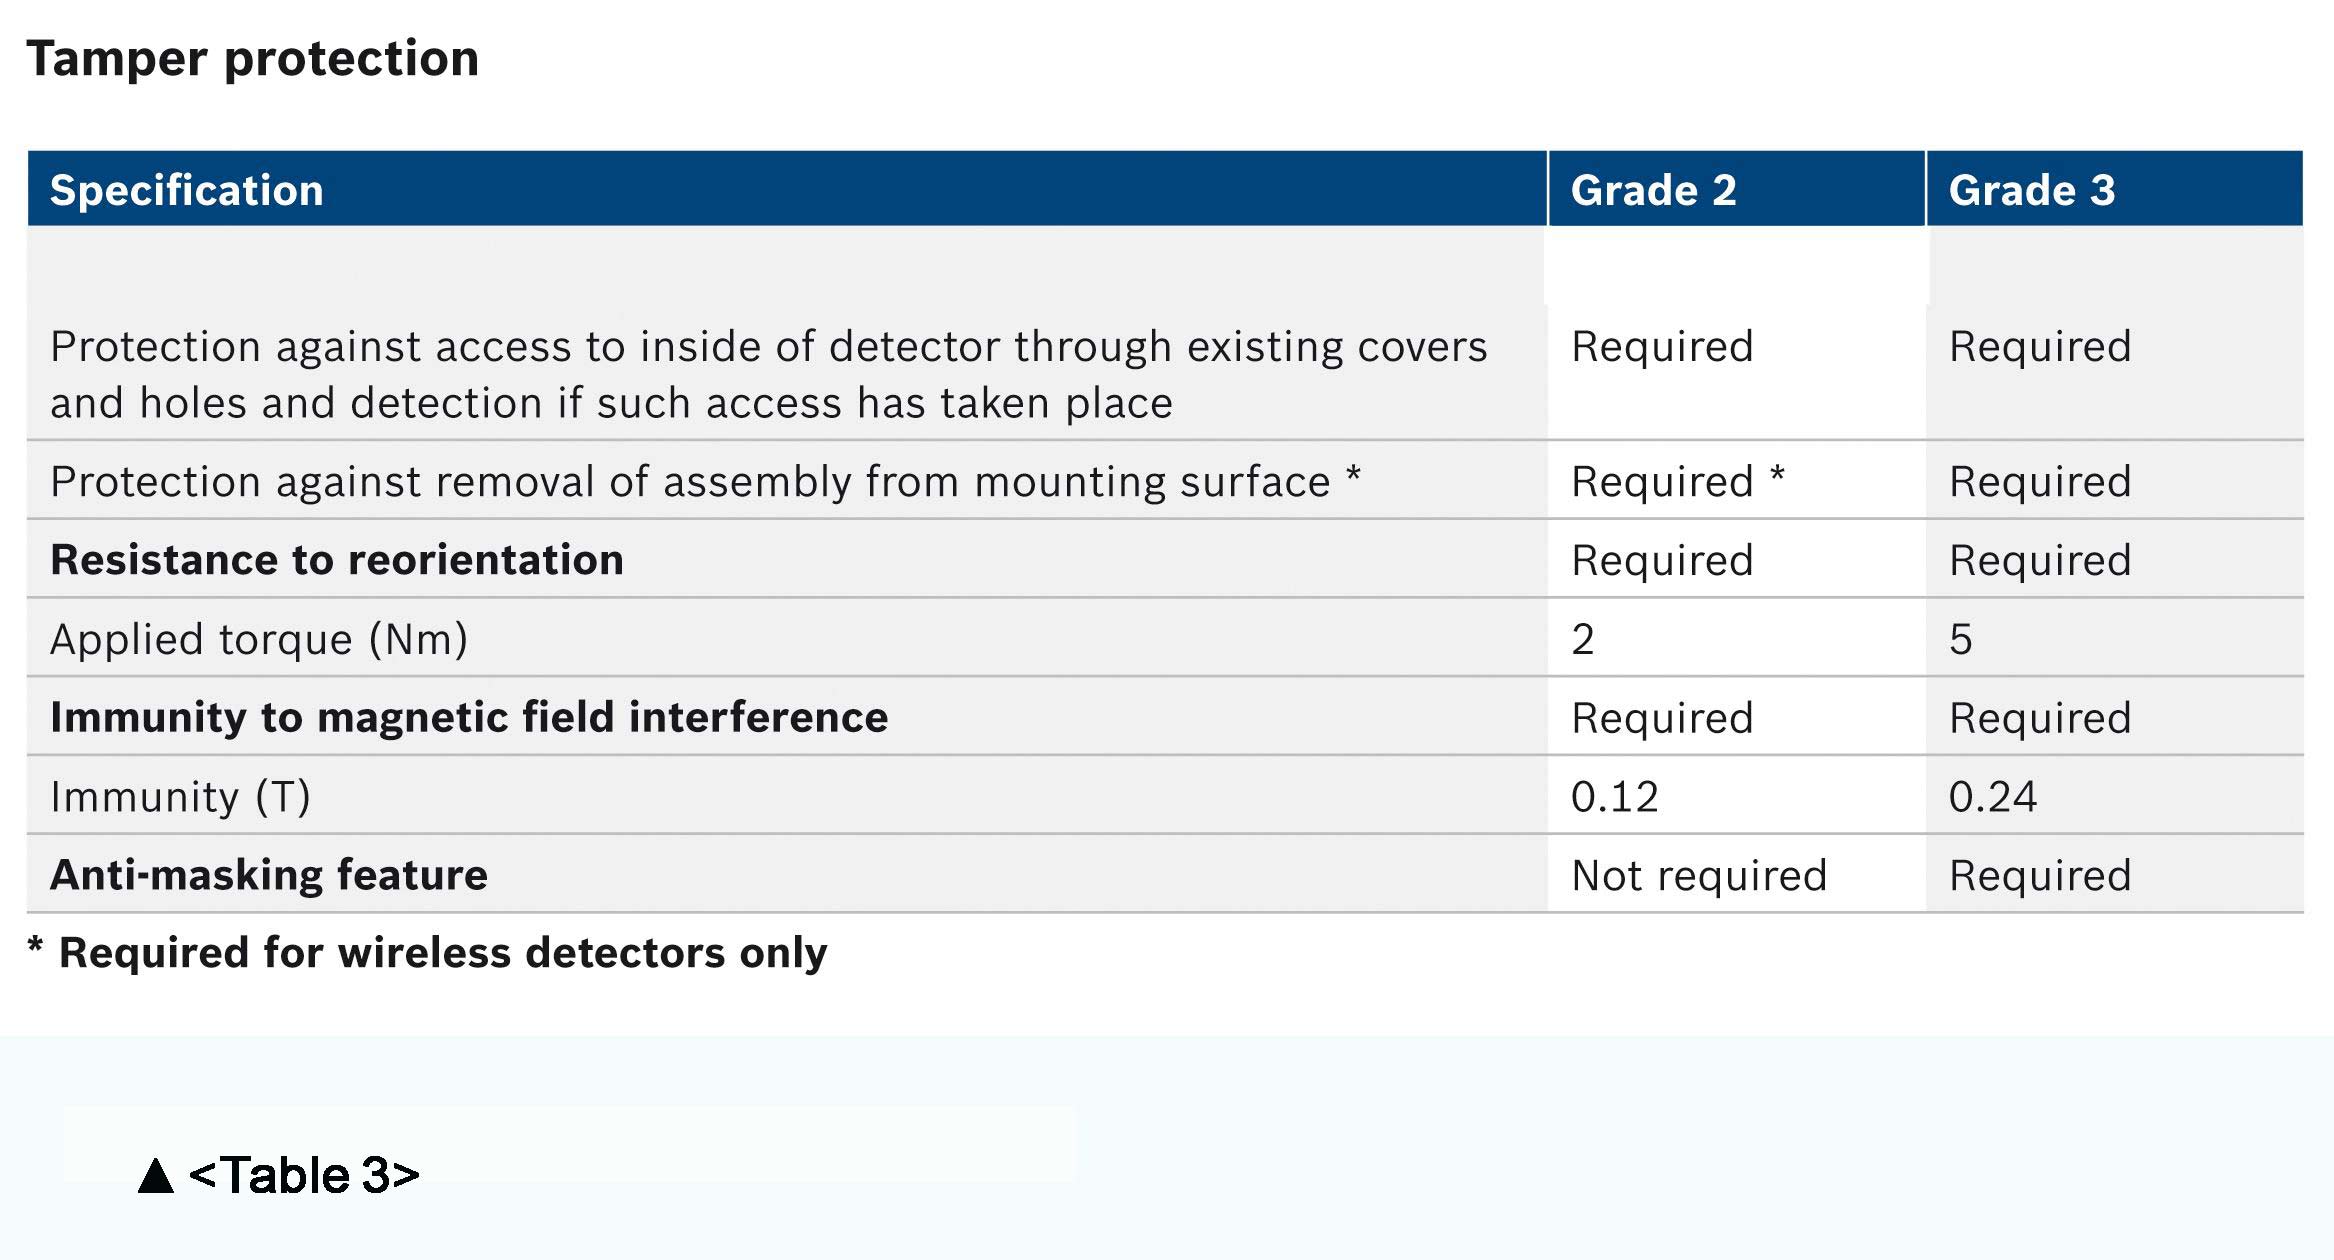Image resolution: width=2334 pixels, height=1260 pixels.
Task: Select the Resistance to reorientation row label
Action: tap(337, 559)
